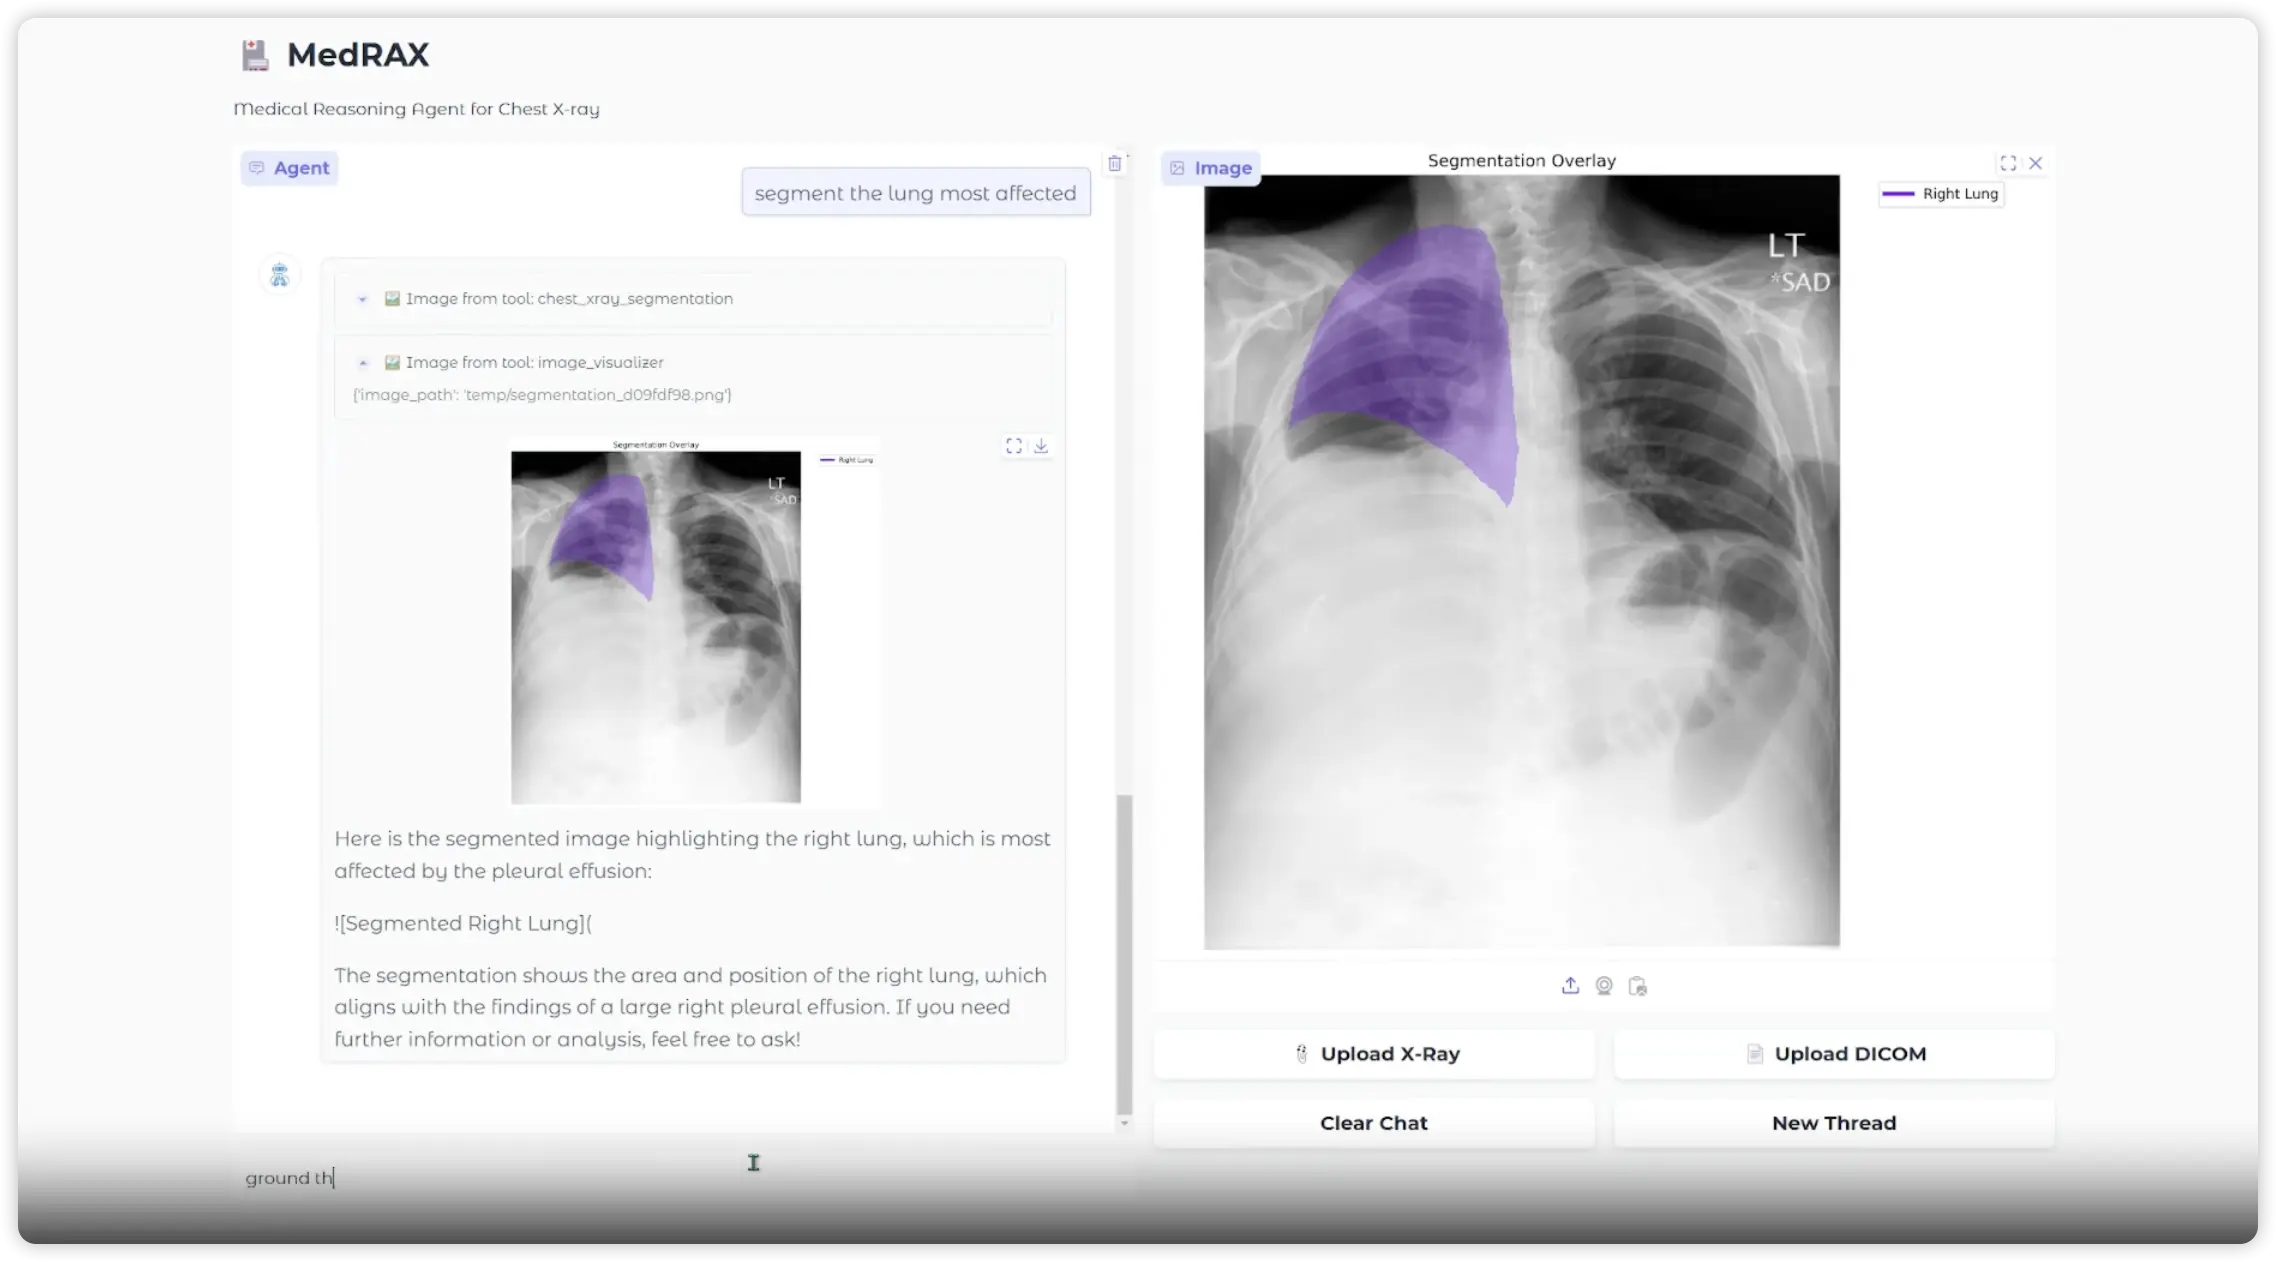
Task: Expand the Image panel to fullscreen
Action: [x=2007, y=163]
